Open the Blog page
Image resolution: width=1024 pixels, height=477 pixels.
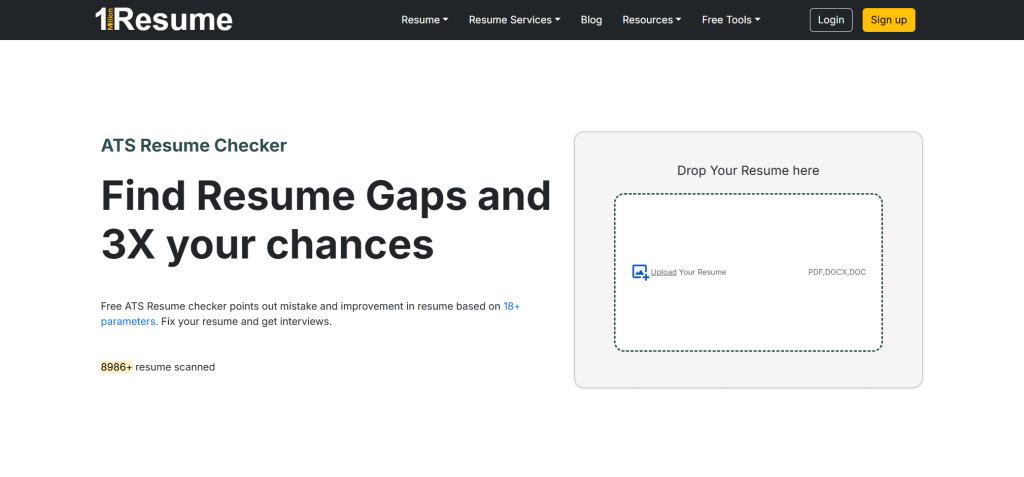pyautogui.click(x=591, y=20)
